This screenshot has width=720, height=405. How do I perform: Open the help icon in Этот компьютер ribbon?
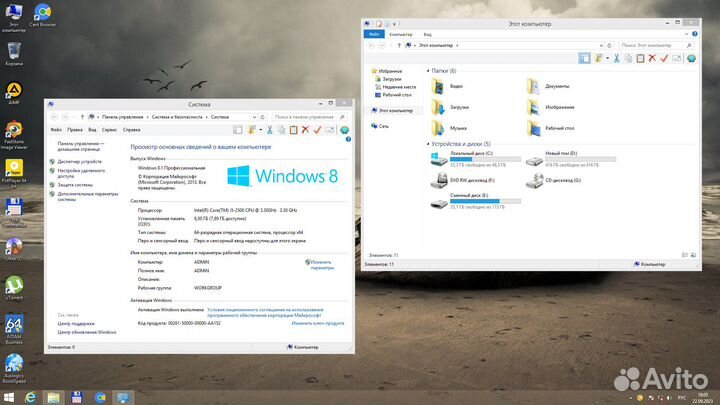[x=695, y=34]
